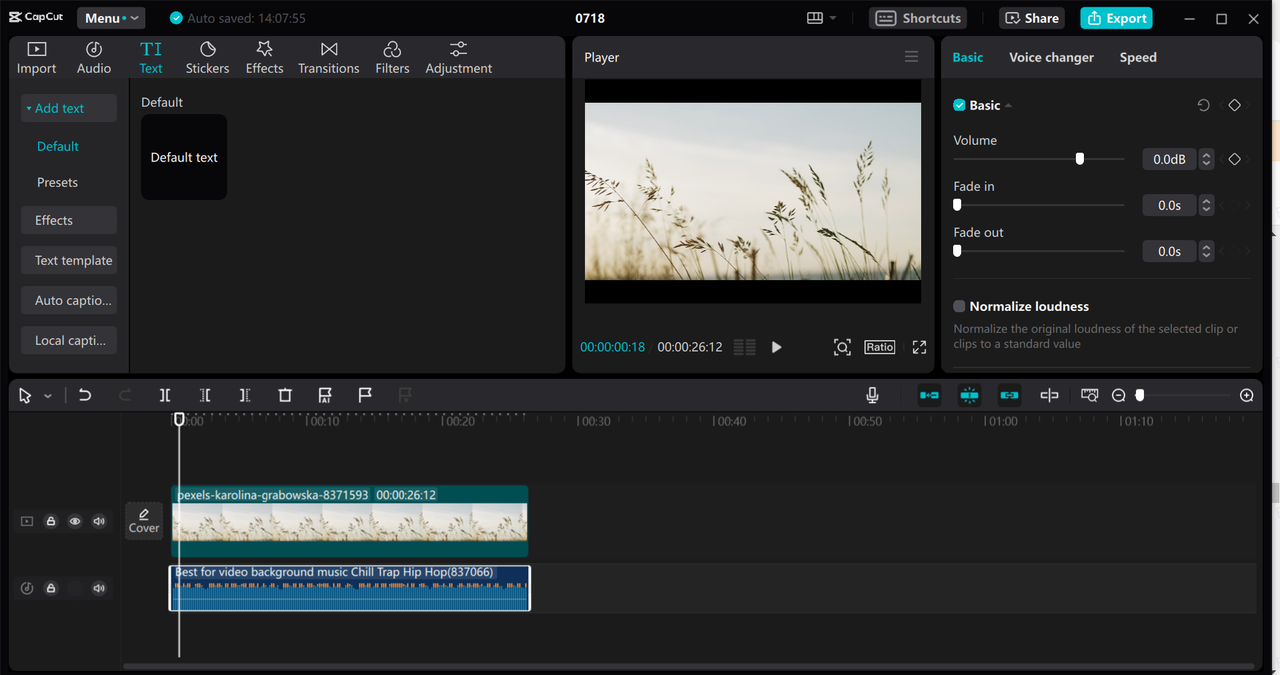The width and height of the screenshot is (1280, 675).
Task: Open the Import media panel
Action: point(36,58)
